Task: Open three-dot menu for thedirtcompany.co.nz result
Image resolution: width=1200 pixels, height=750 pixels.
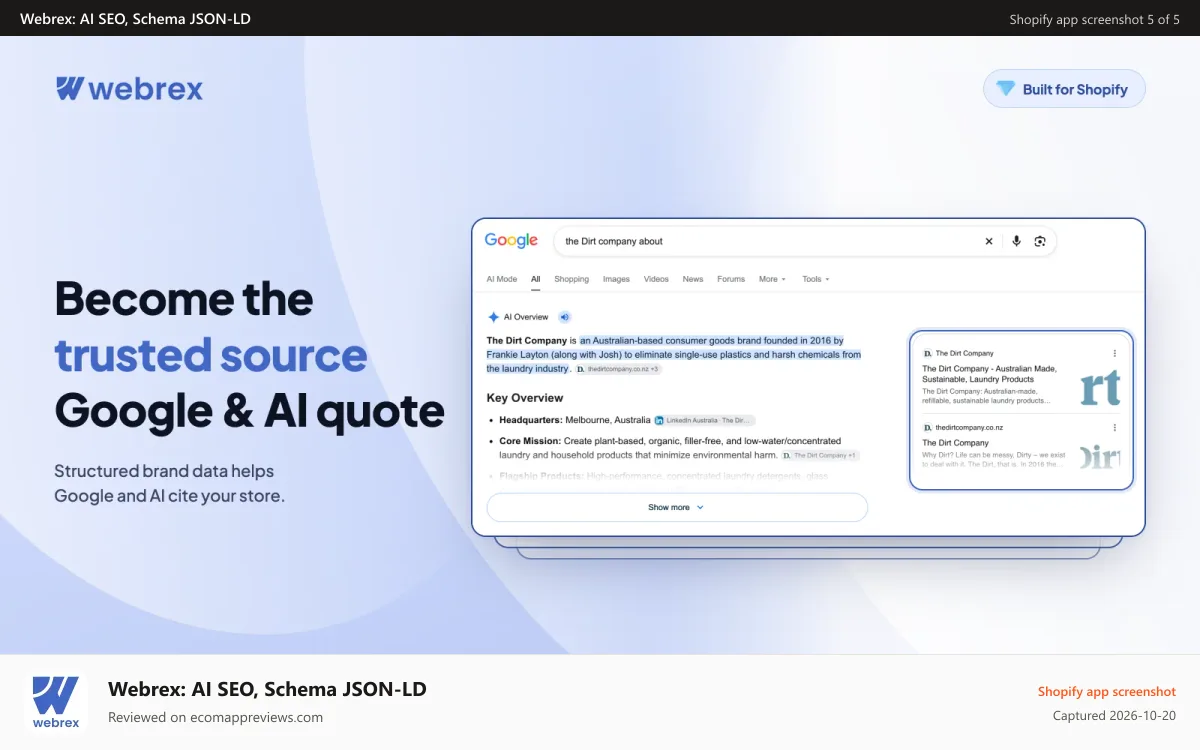Action: point(1115,427)
